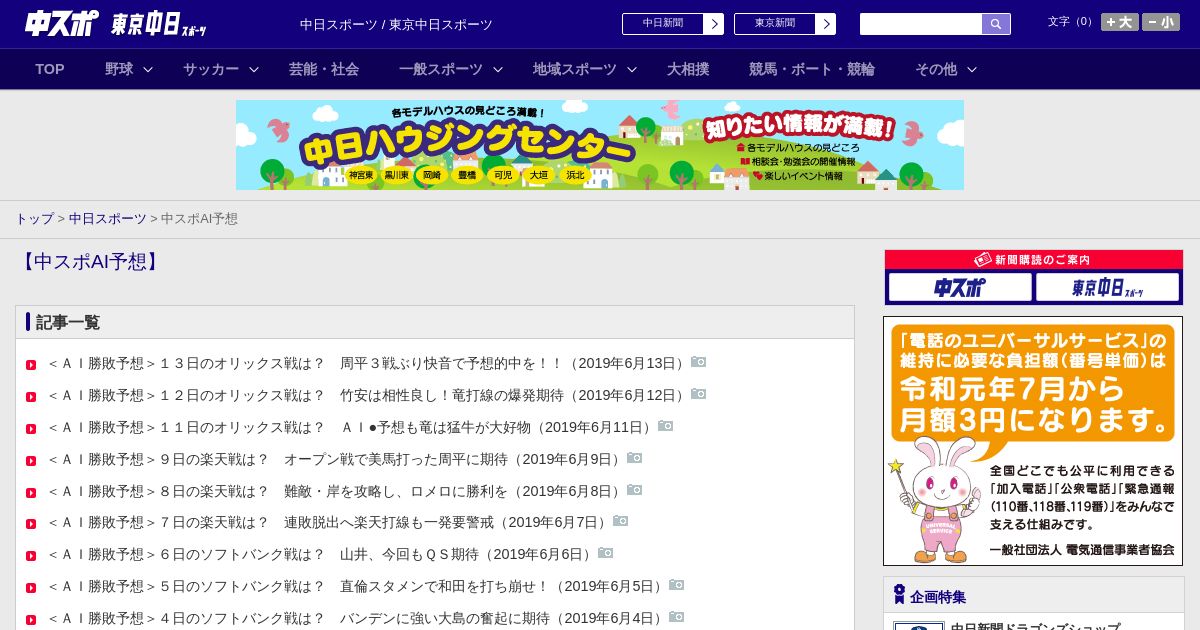
Task: Open the June 11 オリックス戦 article
Action: click(x=352, y=427)
